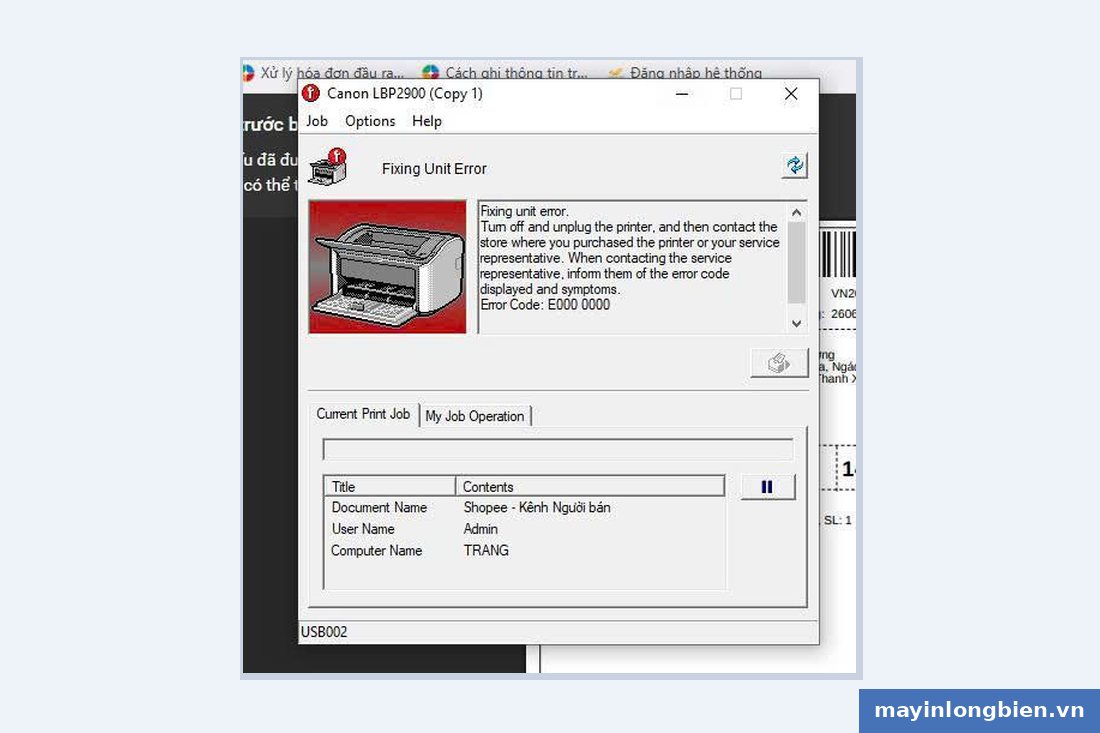
Task: Minimize the Canon LBP2900 window
Action: point(682,94)
